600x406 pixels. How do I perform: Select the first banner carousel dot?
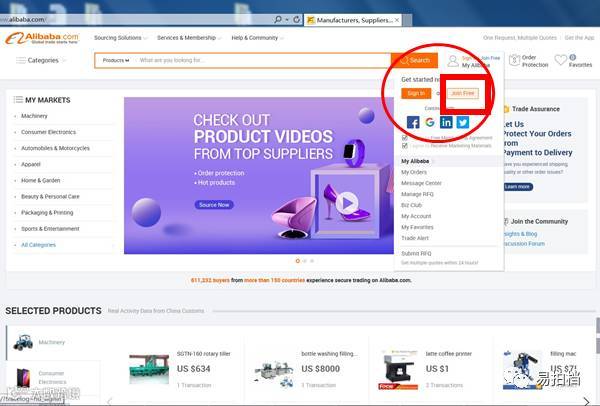click(298, 261)
